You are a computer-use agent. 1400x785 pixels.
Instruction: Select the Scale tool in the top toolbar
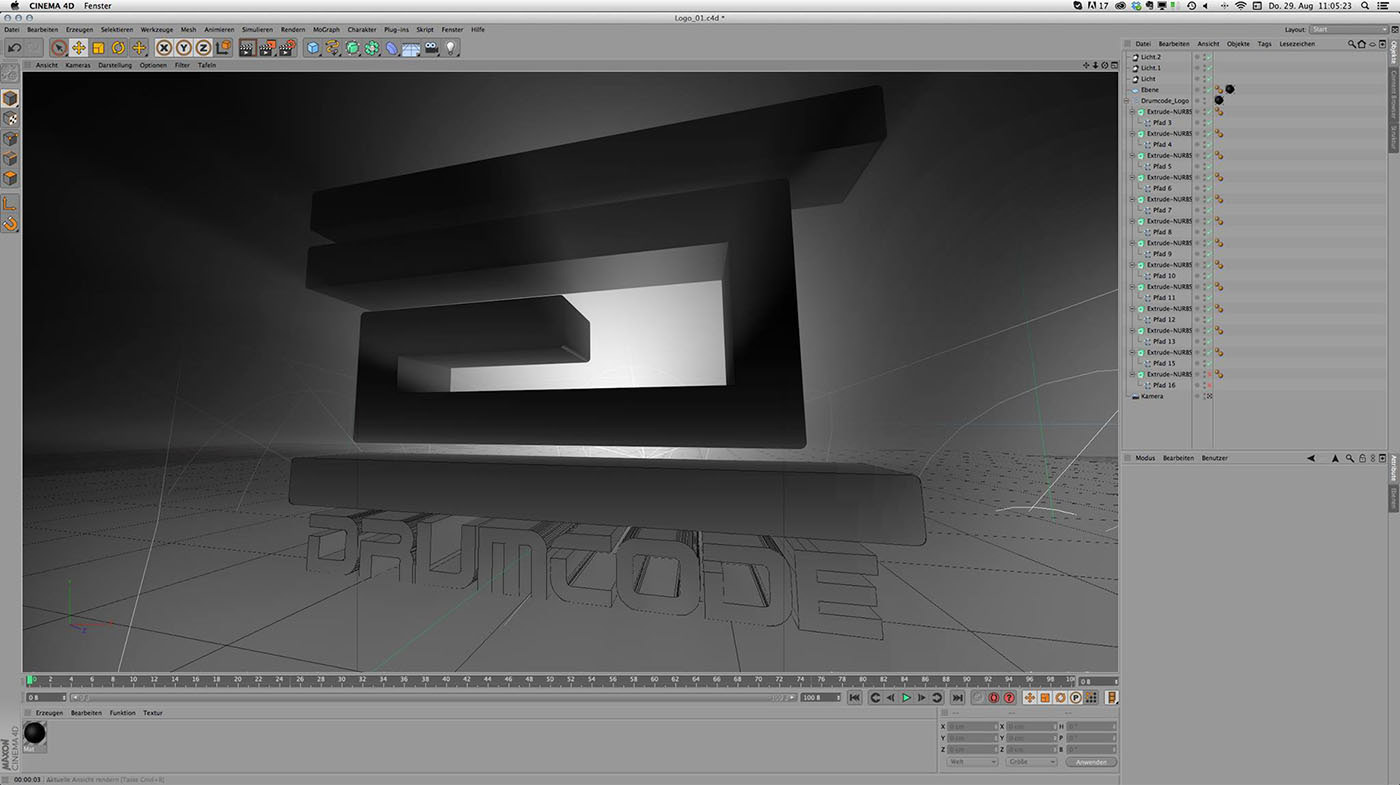point(99,47)
